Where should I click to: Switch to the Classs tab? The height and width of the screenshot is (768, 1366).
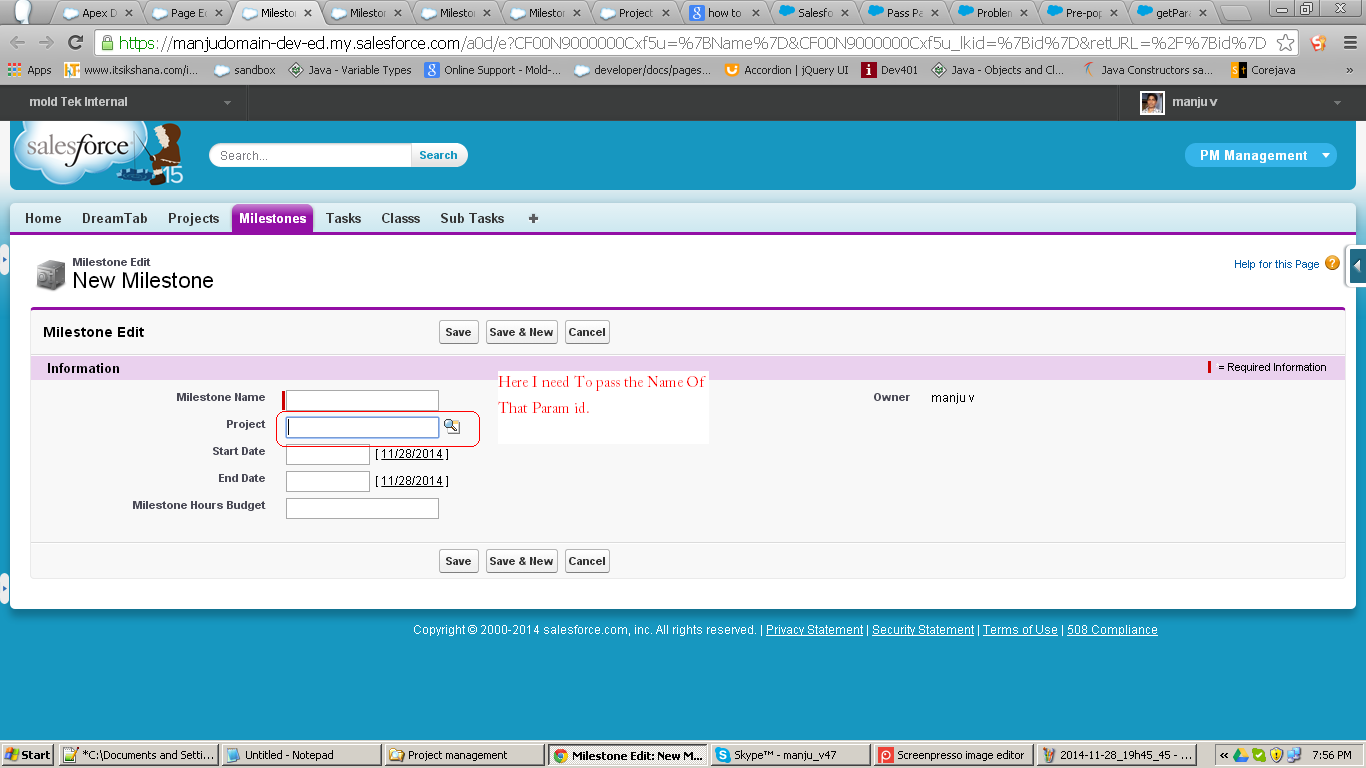point(400,218)
